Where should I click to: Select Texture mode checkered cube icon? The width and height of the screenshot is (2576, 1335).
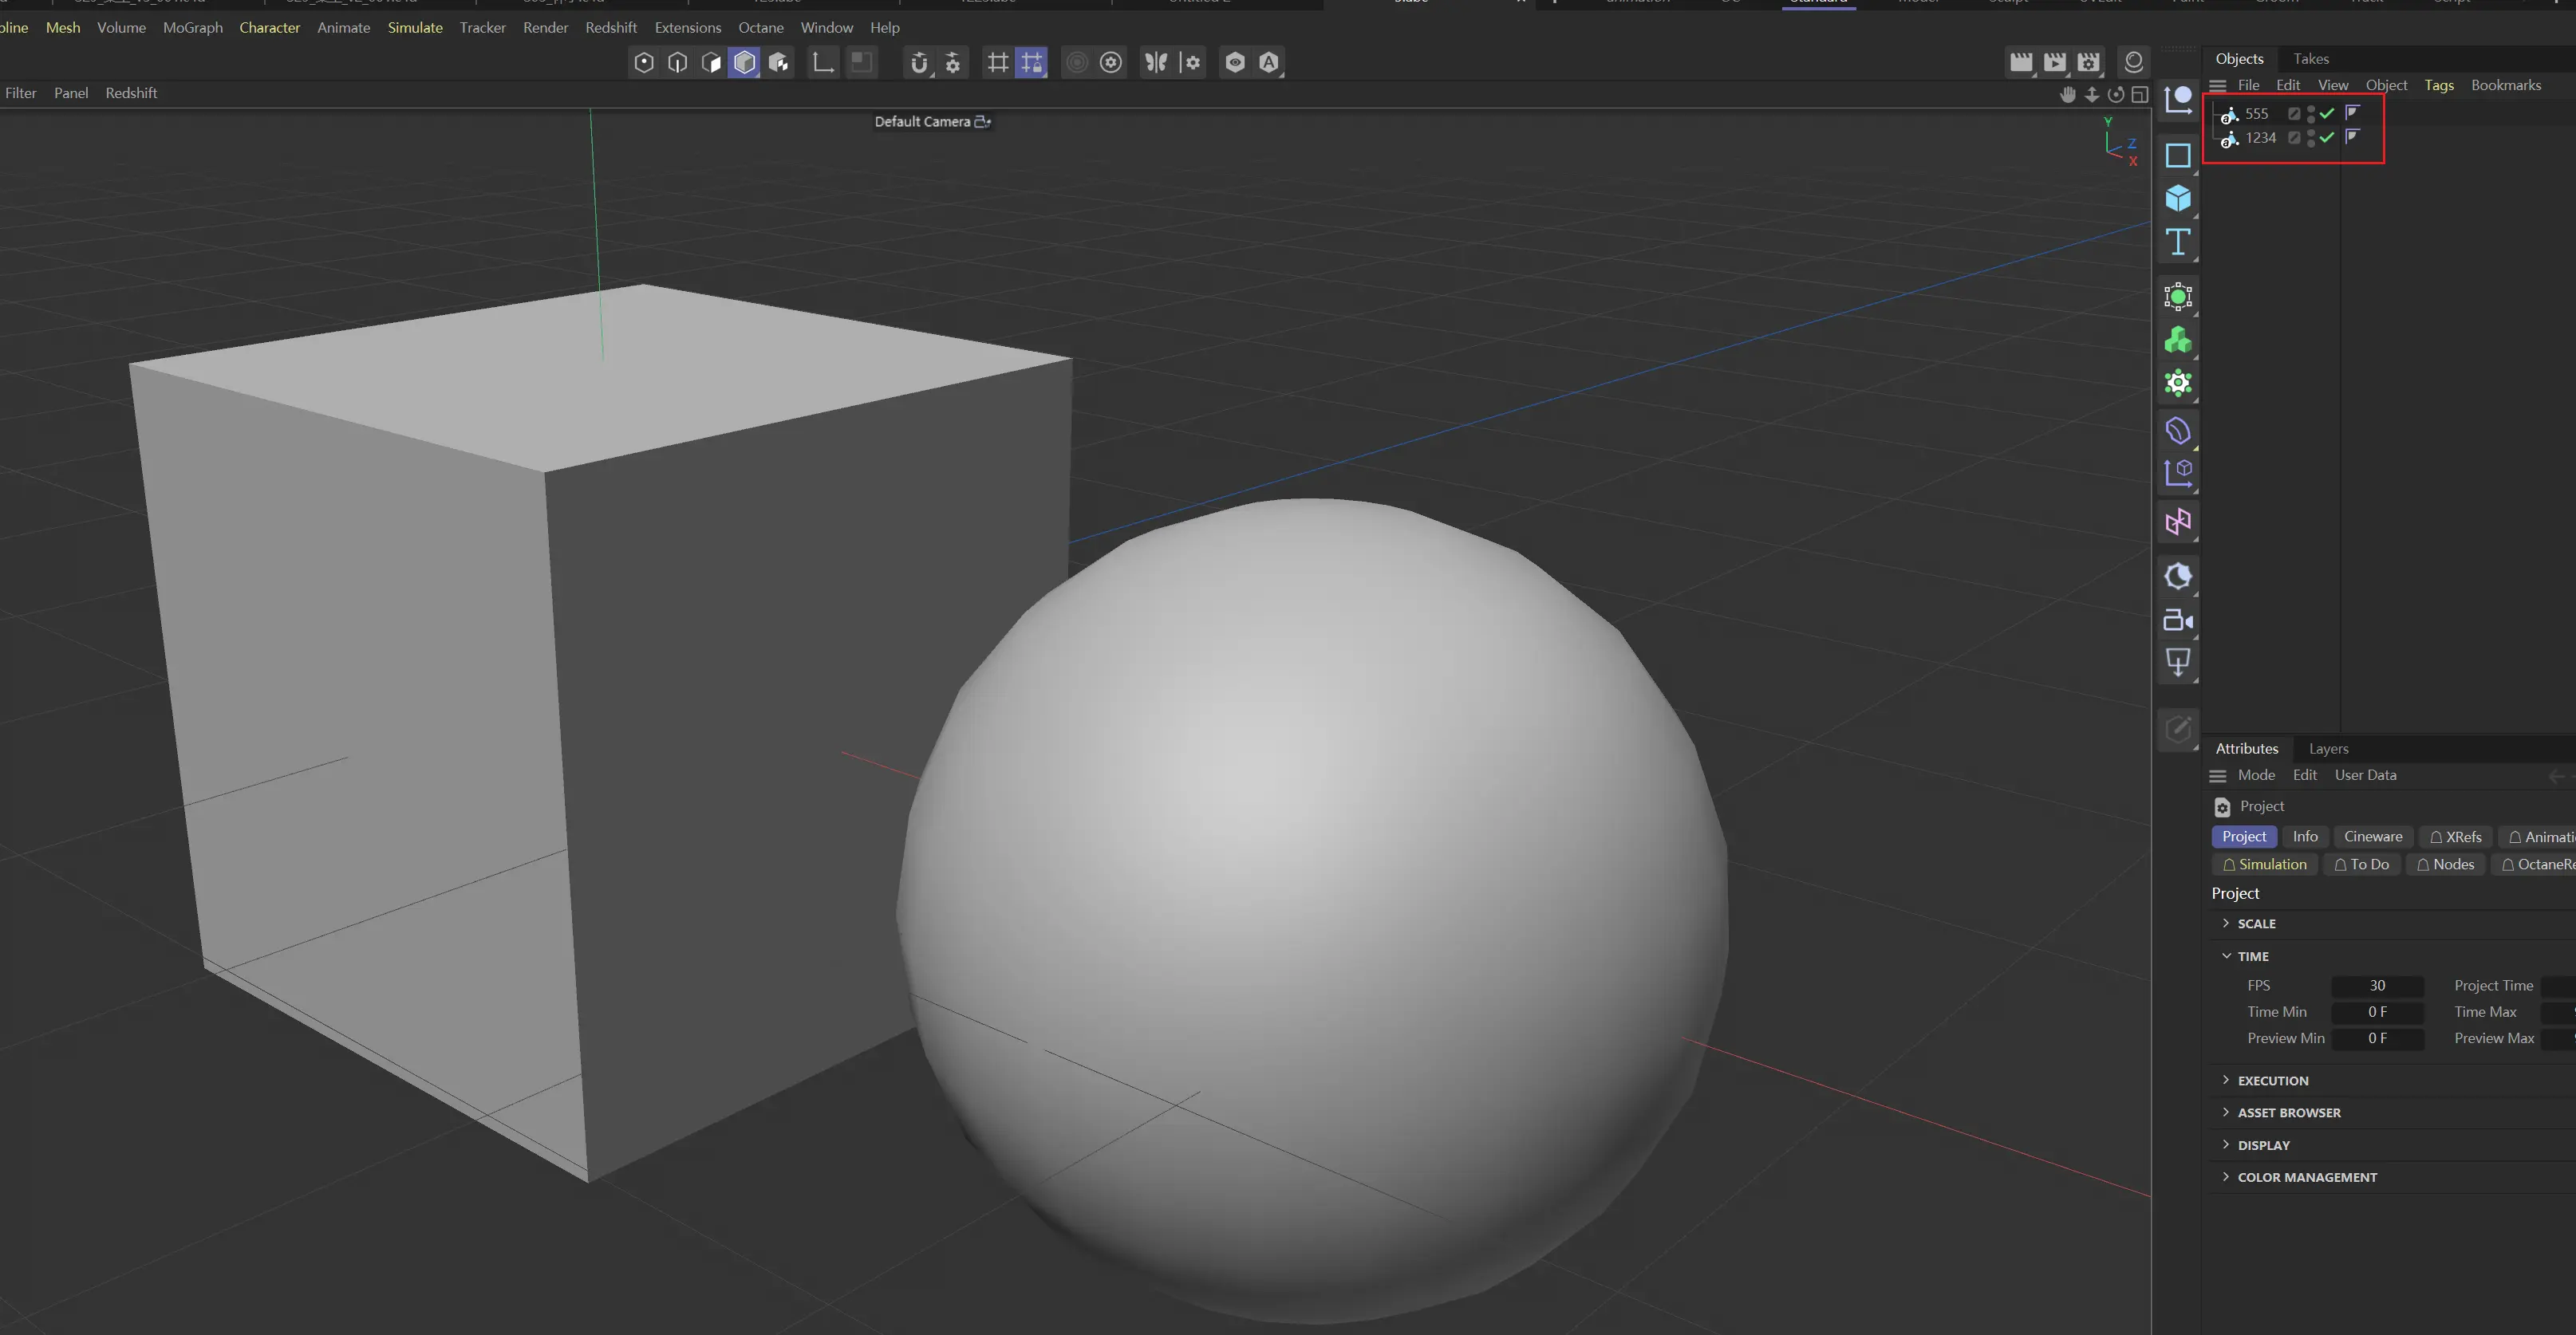coord(779,63)
